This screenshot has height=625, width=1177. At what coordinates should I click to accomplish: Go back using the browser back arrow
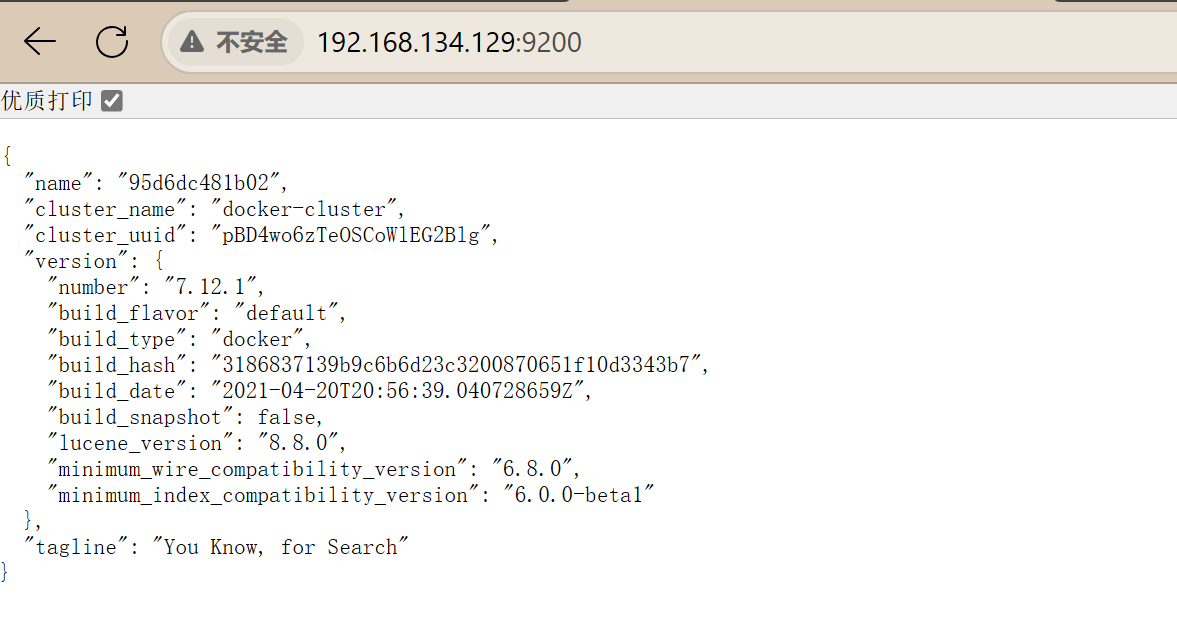tap(40, 42)
